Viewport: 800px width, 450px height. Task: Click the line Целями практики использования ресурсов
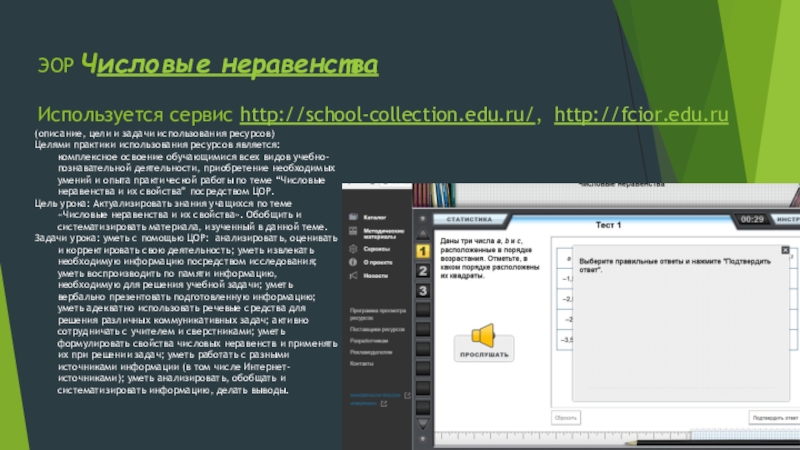pyautogui.click(x=157, y=145)
